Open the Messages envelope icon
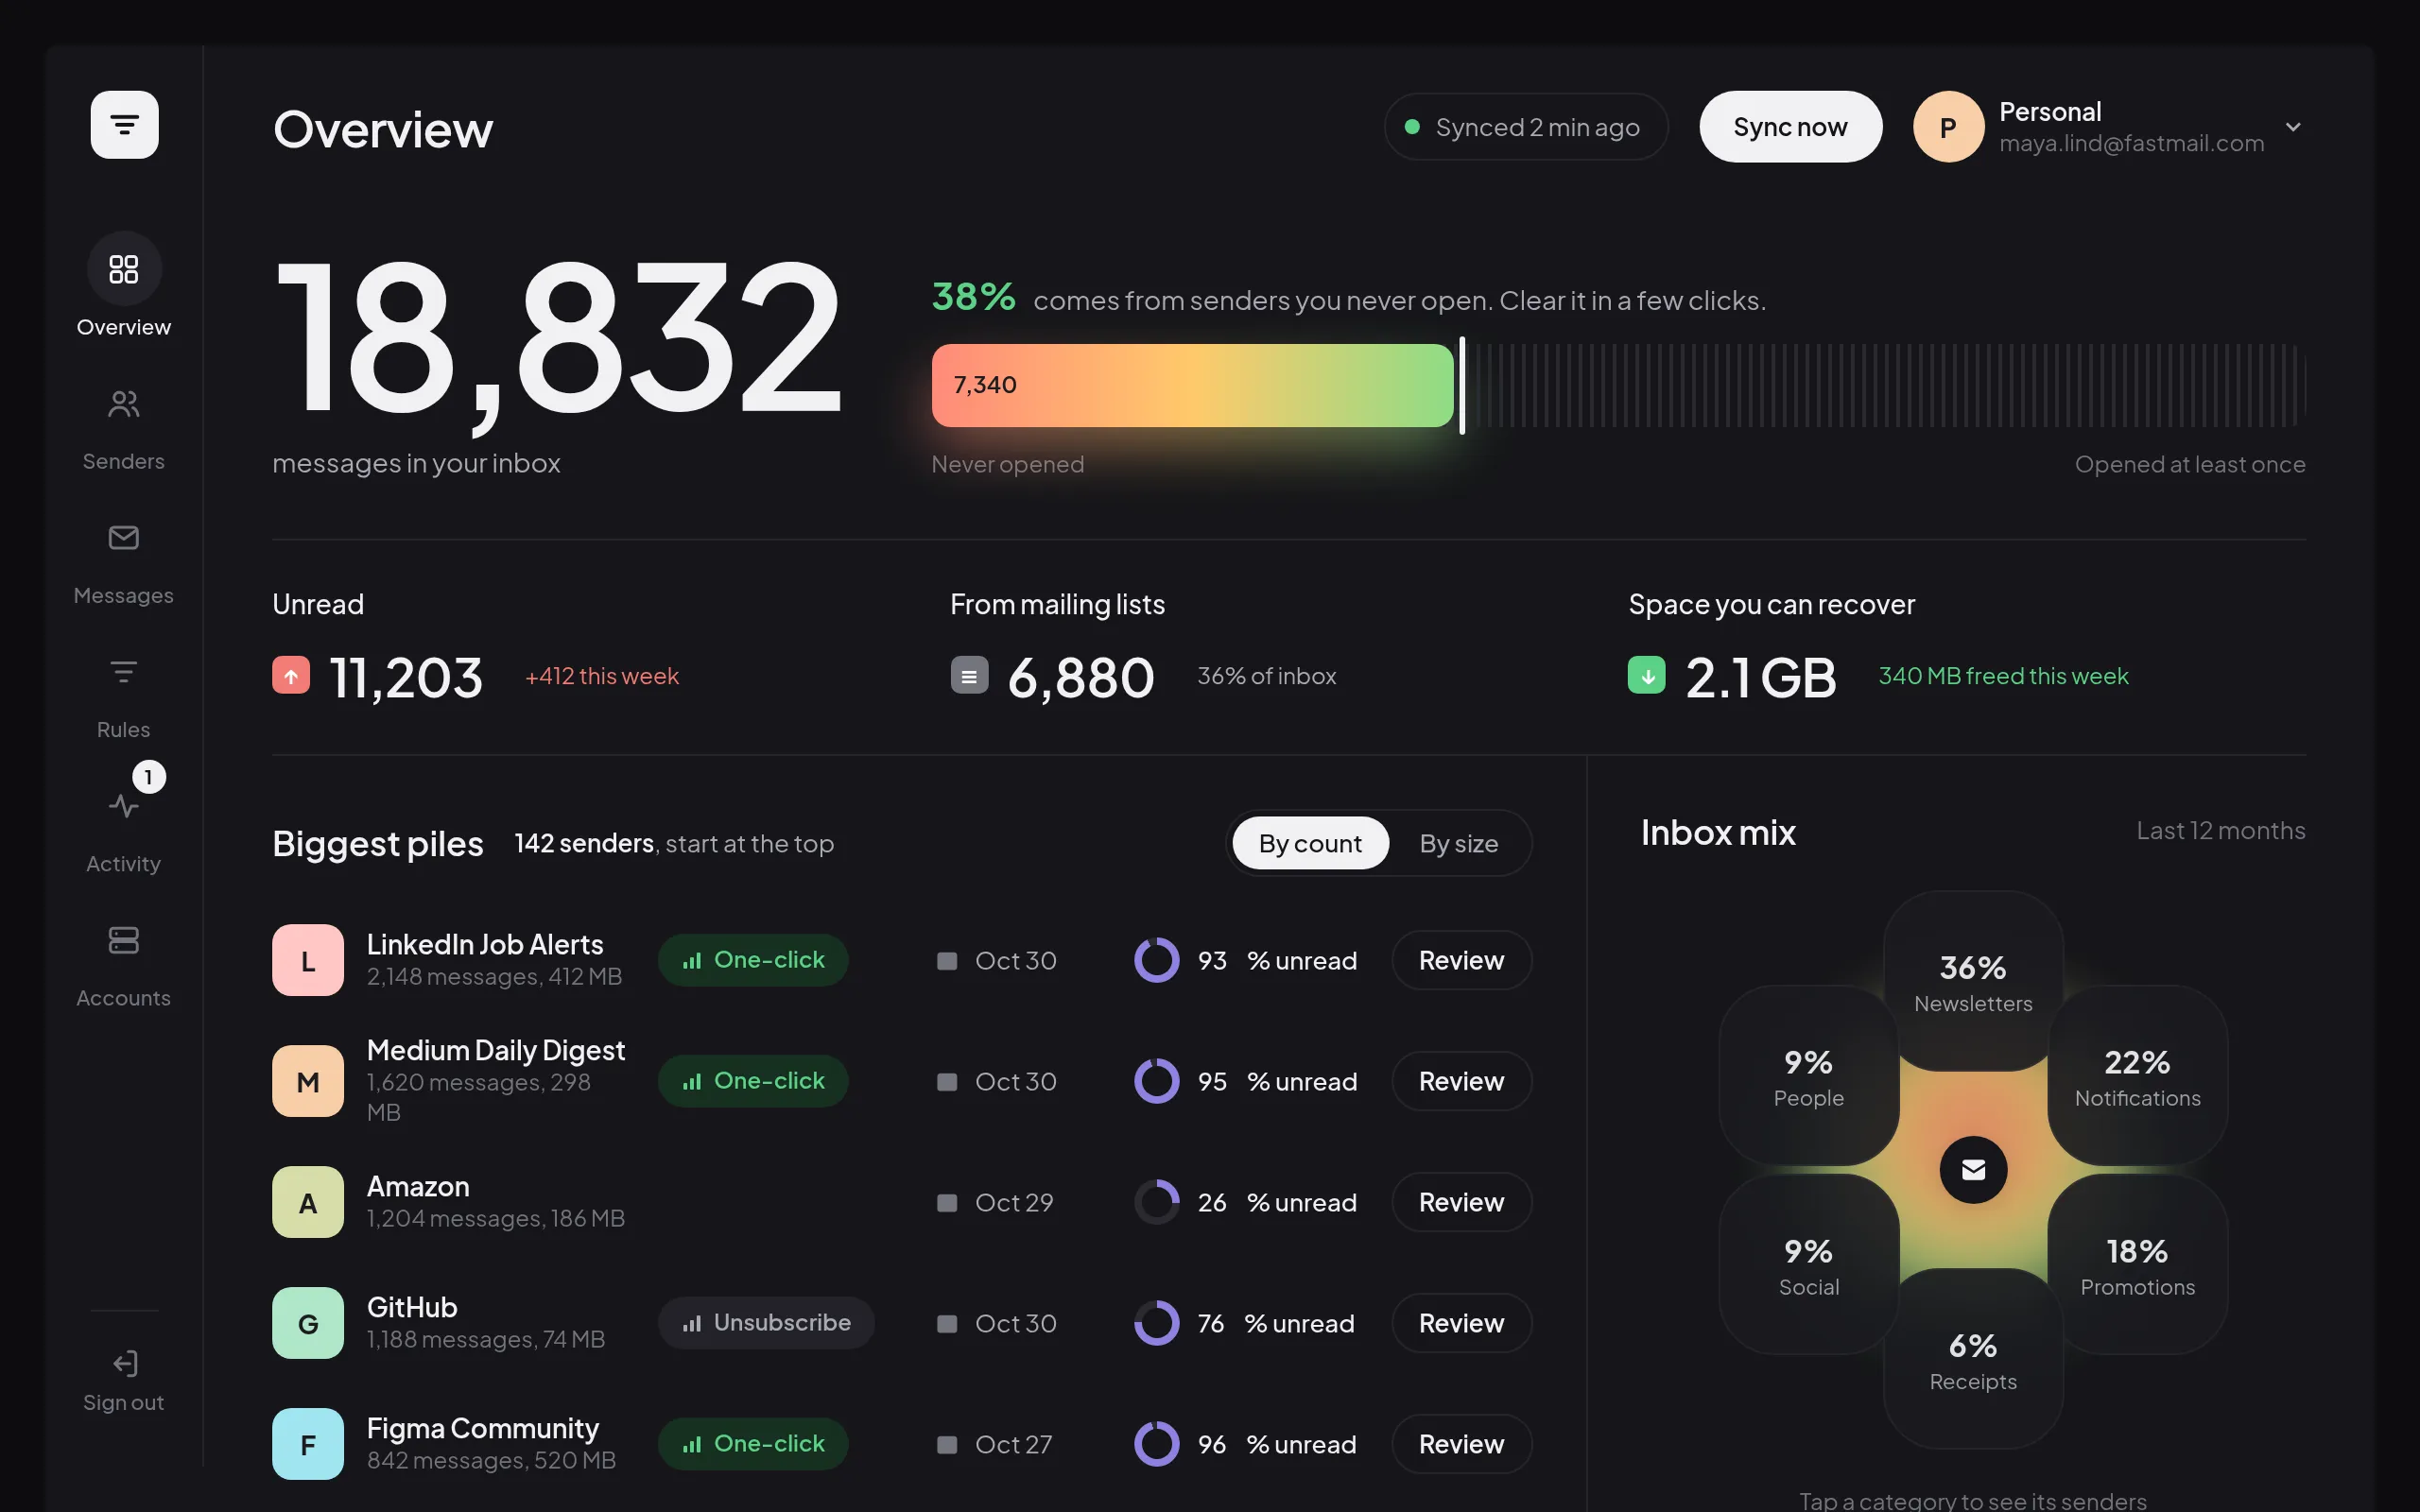This screenshot has width=2420, height=1512. [x=124, y=538]
